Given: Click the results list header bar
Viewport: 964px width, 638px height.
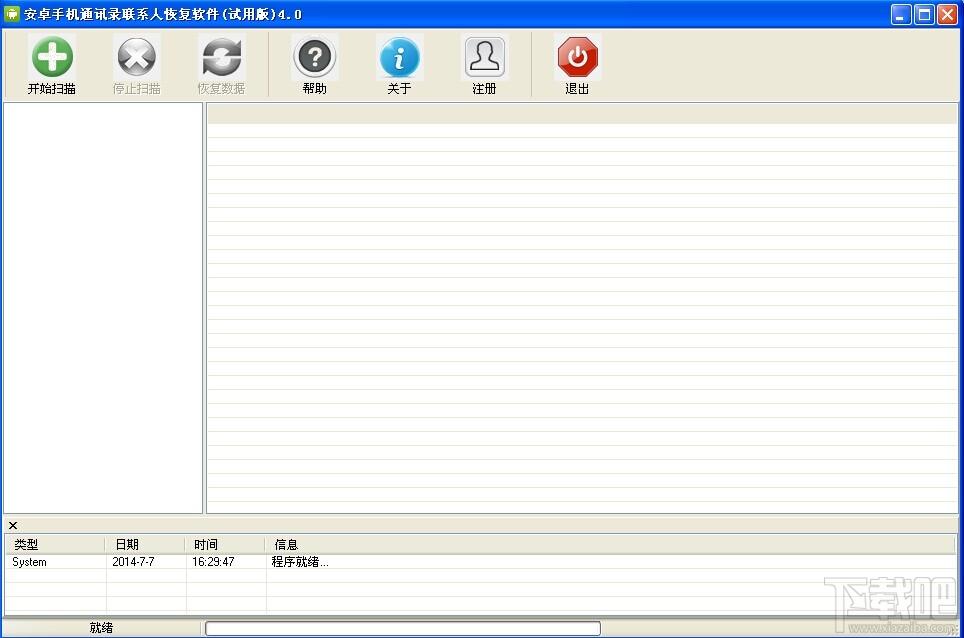Looking at the screenshot, I should coord(582,114).
